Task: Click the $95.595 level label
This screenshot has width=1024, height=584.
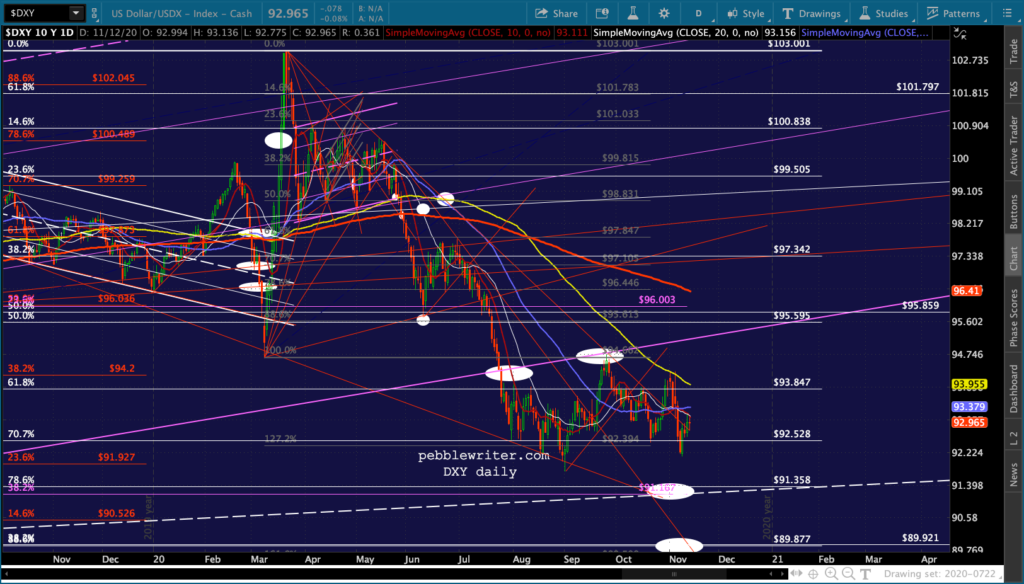Action: point(792,316)
